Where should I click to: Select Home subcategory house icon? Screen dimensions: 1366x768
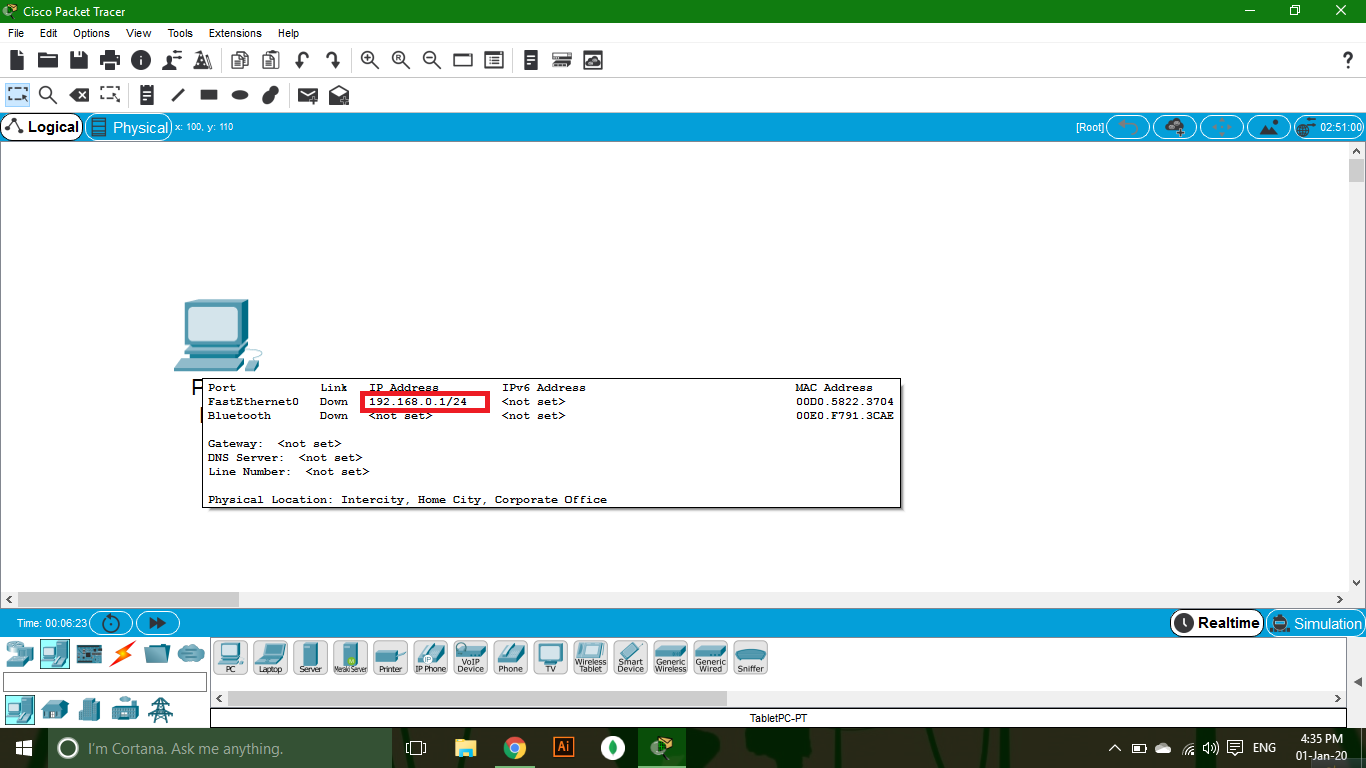[55, 710]
